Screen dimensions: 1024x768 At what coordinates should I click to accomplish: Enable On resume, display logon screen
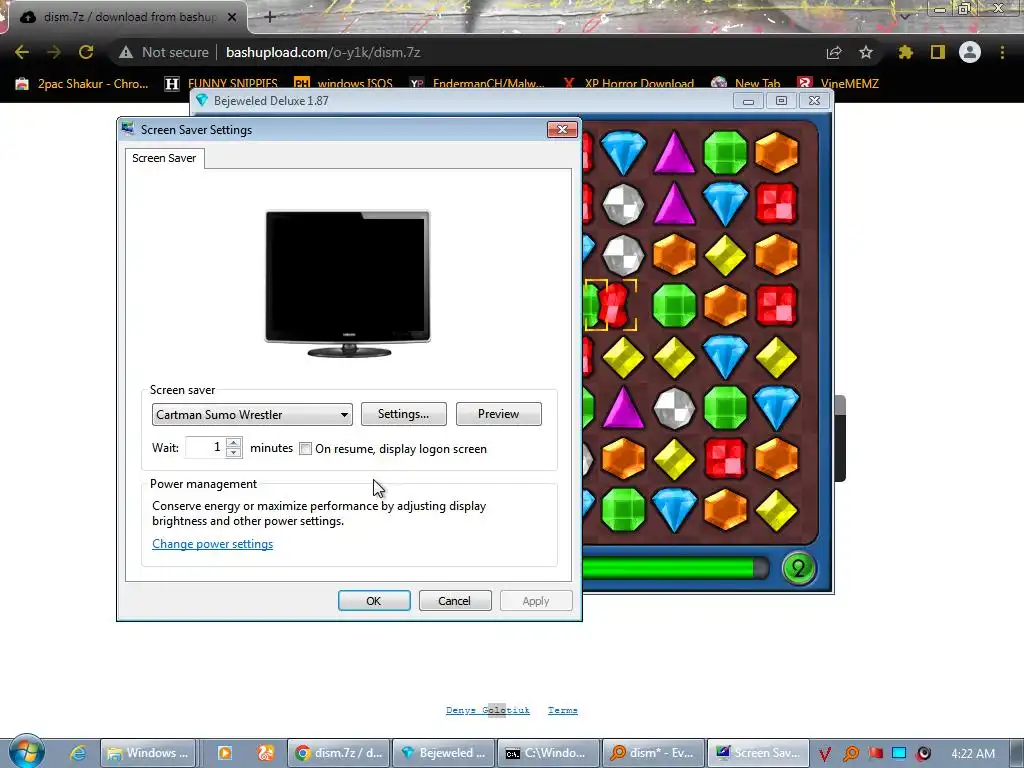click(306, 449)
